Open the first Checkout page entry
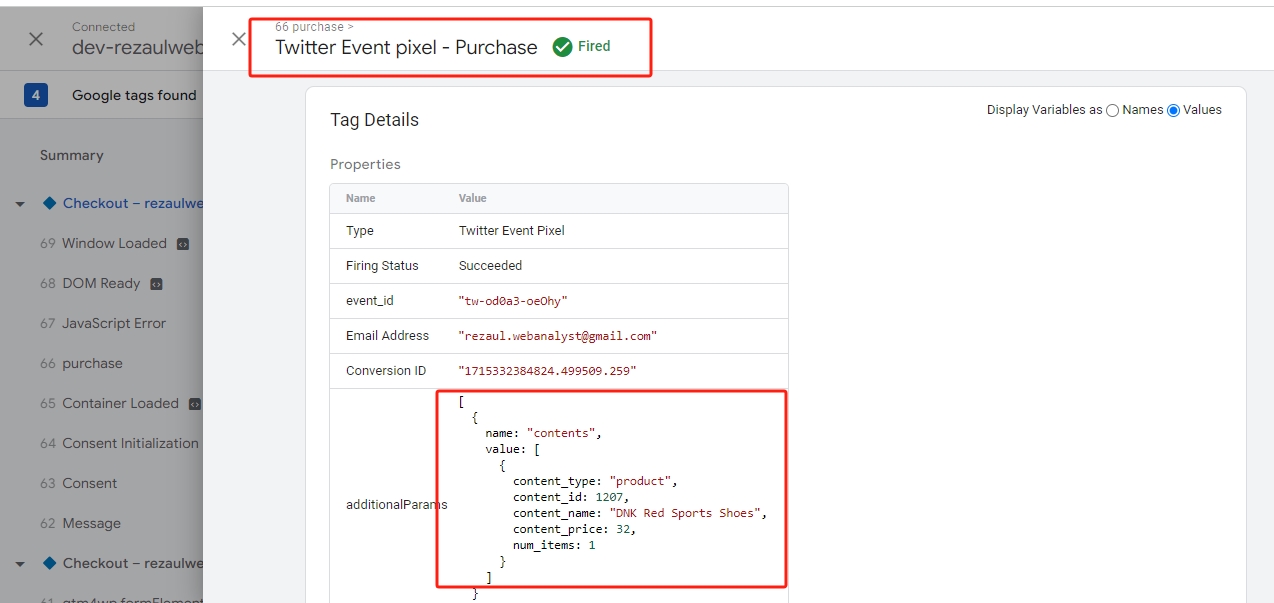1274x603 pixels. [133, 203]
